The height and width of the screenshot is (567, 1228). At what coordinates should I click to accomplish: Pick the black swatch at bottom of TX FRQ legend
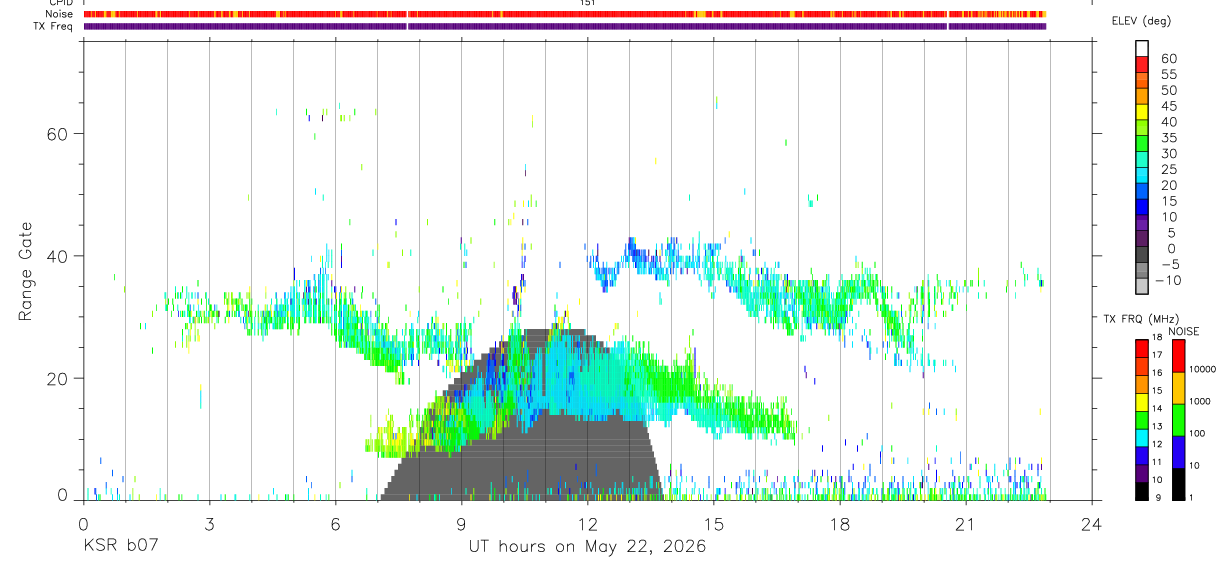[x=1141, y=491]
